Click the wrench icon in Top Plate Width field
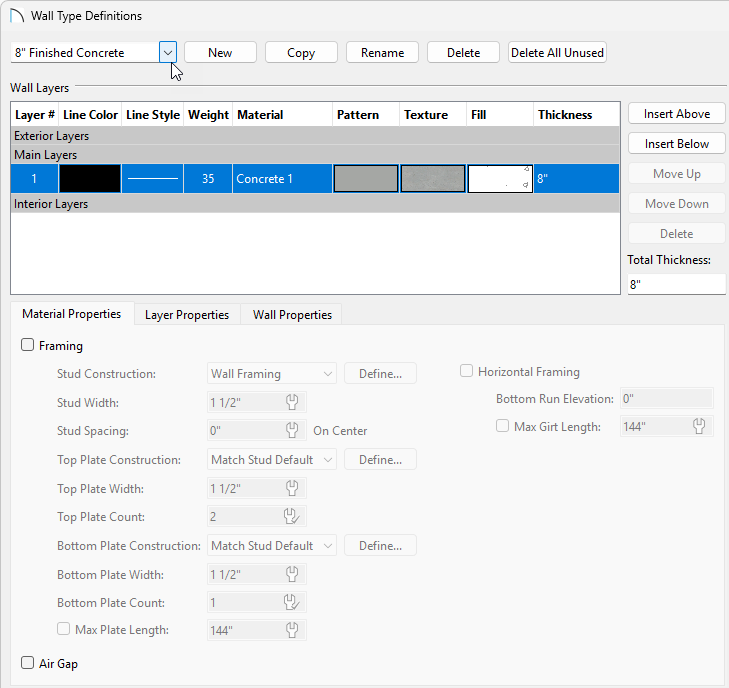Image resolution: width=729 pixels, height=688 pixels. coord(292,488)
